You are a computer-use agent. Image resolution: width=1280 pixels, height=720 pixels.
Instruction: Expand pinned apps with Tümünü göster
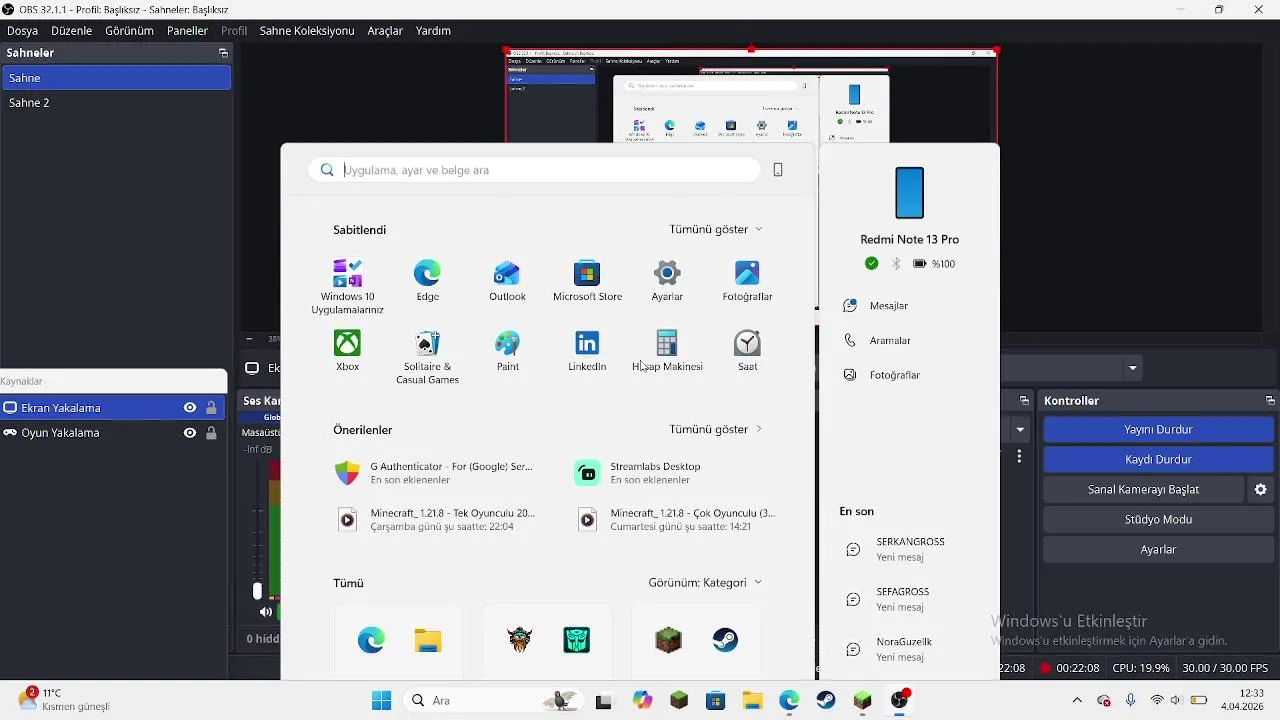tap(716, 229)
